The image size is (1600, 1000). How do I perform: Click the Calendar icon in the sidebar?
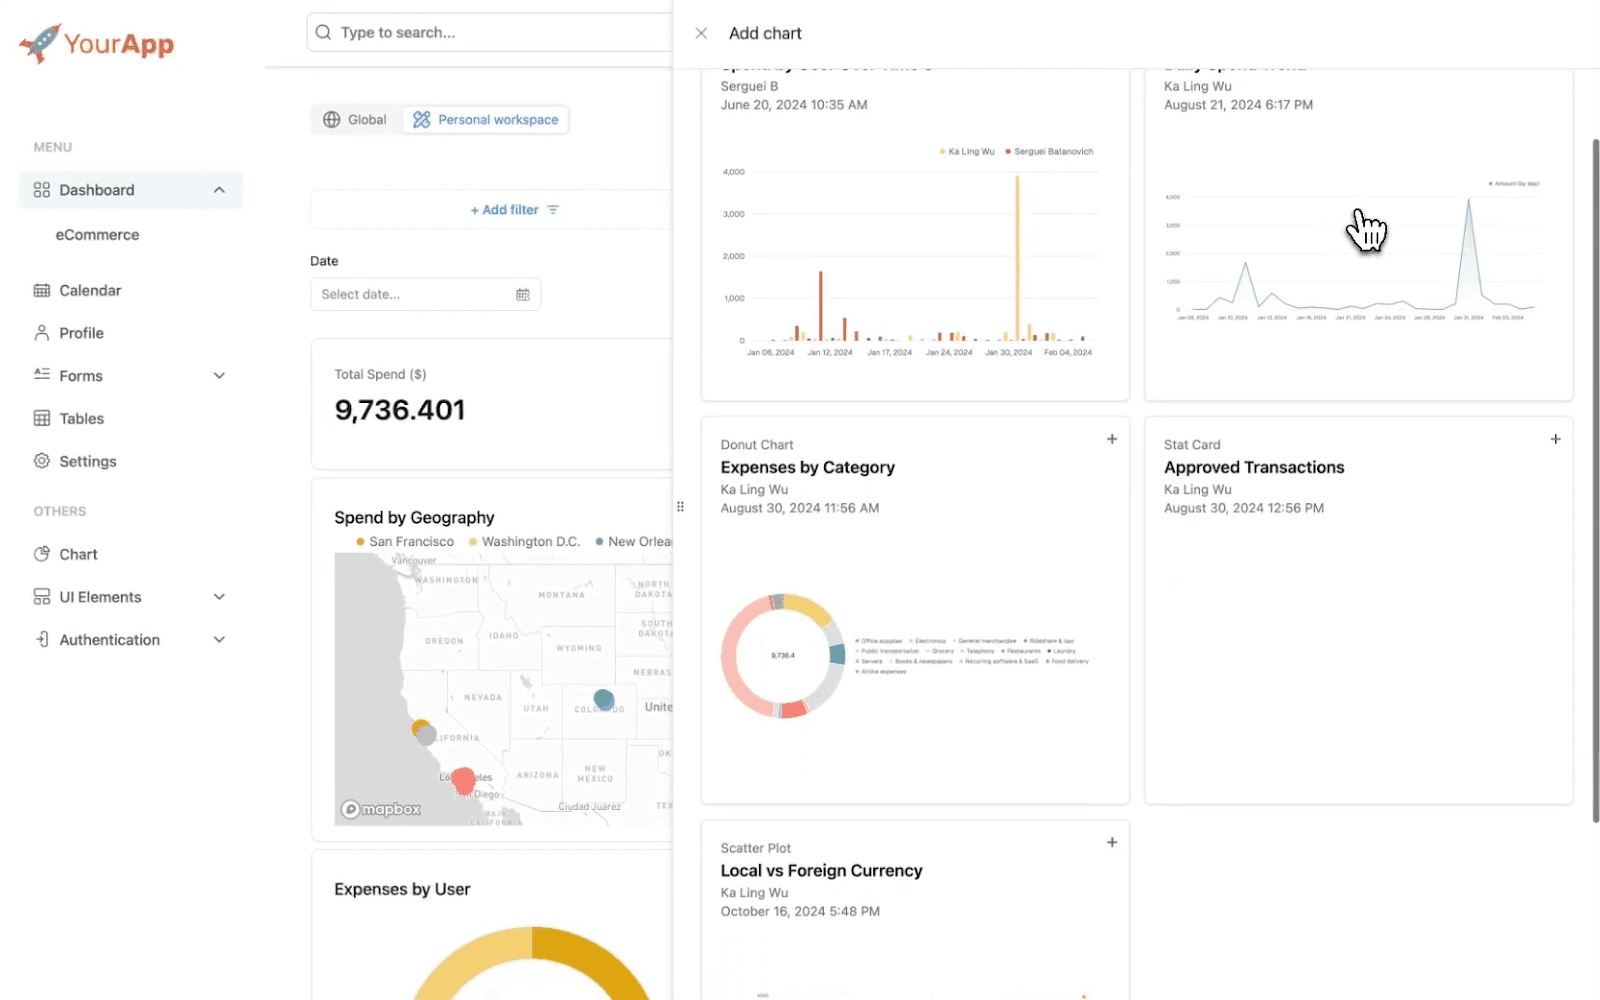pyautogui.click(x=41, y=290)
